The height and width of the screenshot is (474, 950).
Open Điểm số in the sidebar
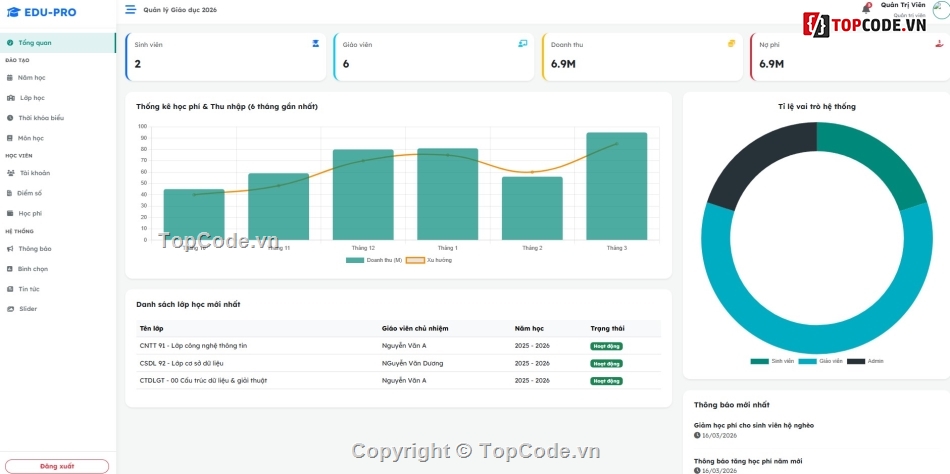pyautogui.click(x=29, y=193)
